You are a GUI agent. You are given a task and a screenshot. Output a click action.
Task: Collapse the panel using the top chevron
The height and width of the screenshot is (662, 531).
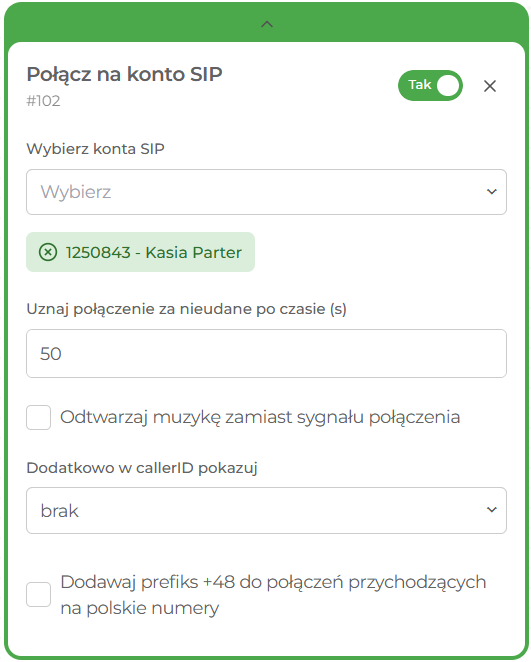click(267, 24)
